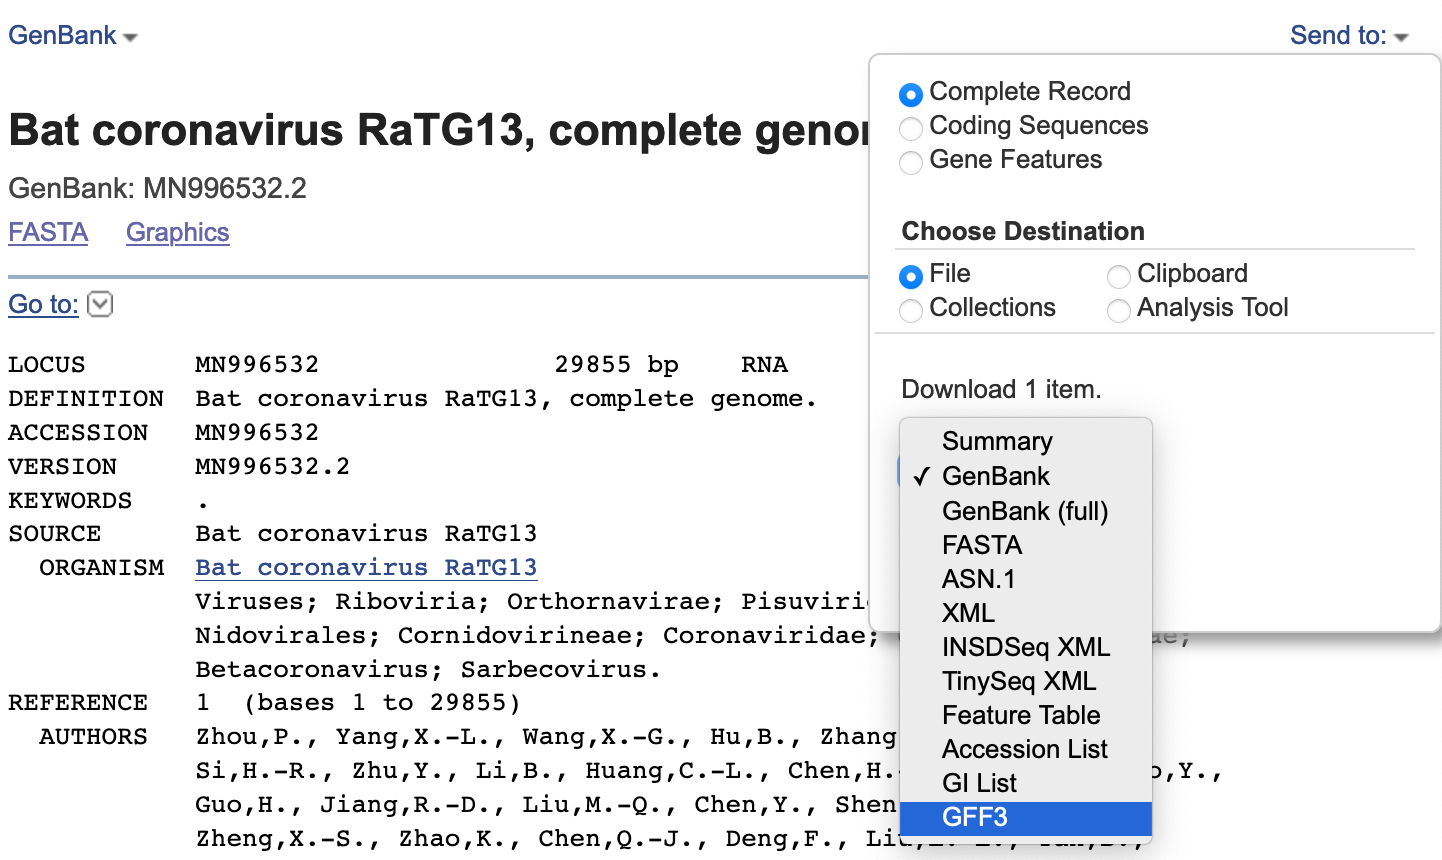Click the KEYWORDS field label
This screenshot has height=860, width=1442.
(70, 500)
